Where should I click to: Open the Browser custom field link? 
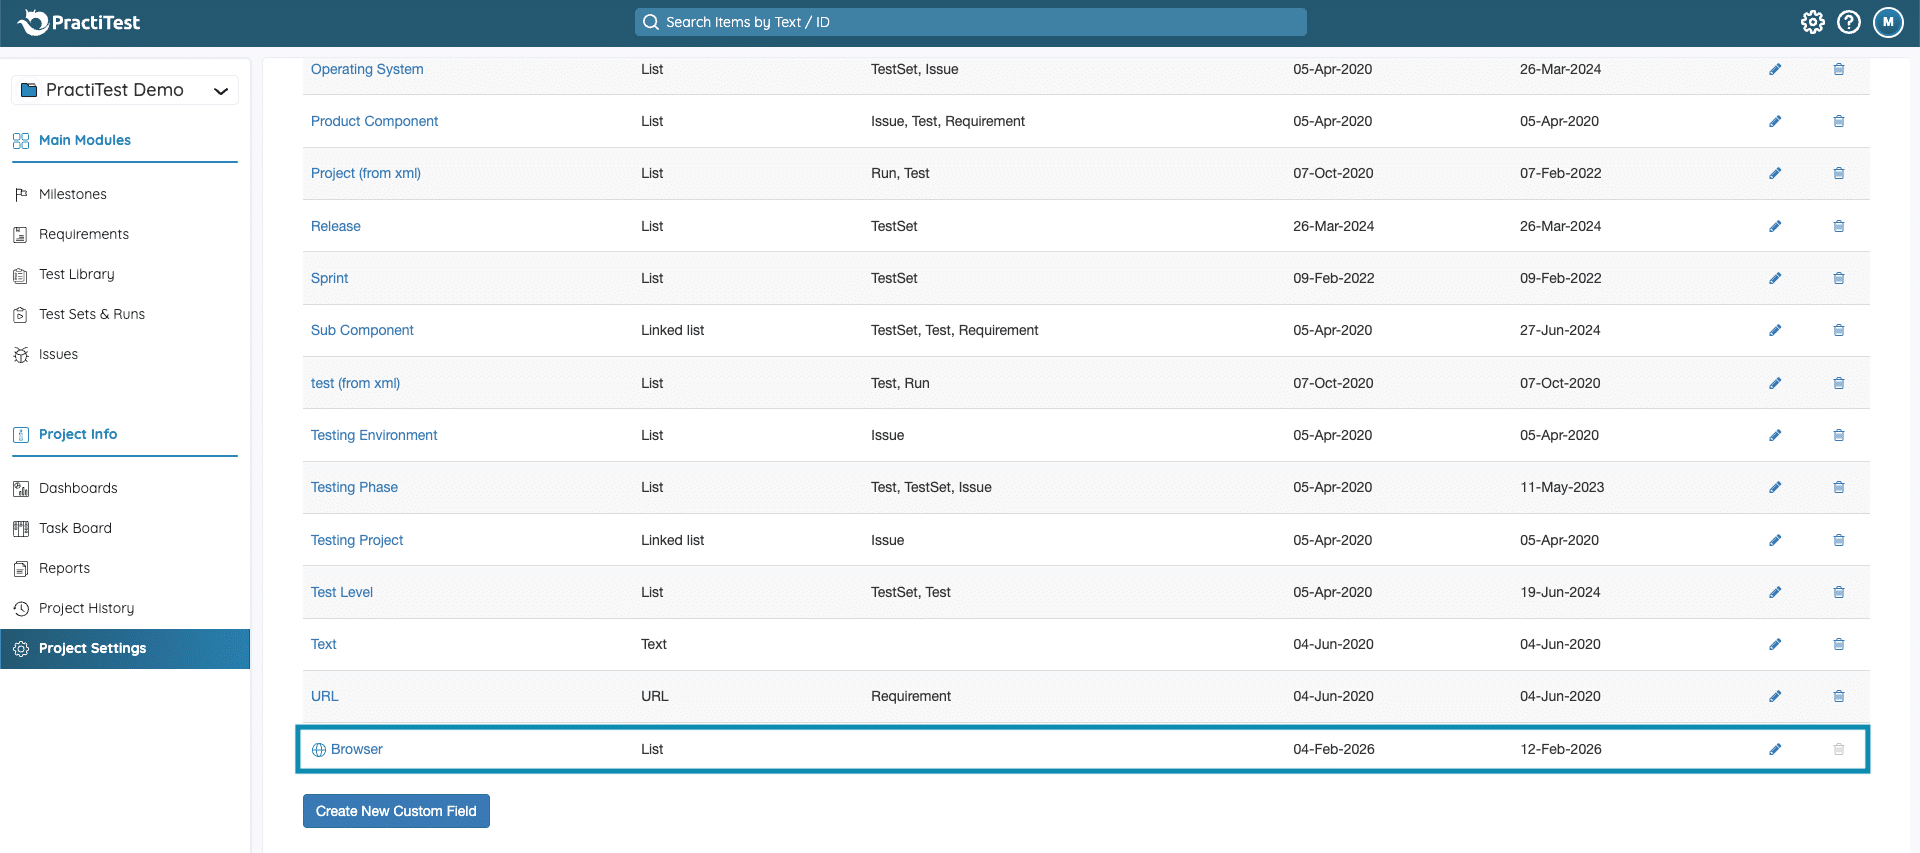(357, 749)
